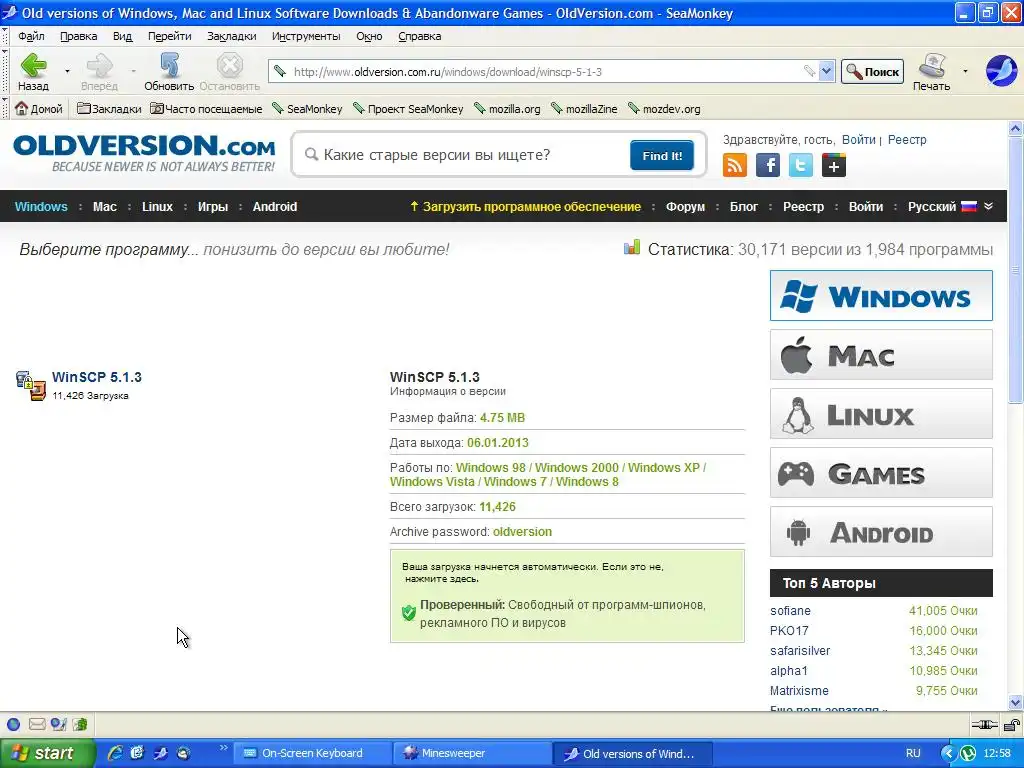Click the big Windows platform banner
The width and height of the screenshot is (1024, 768).
click(x=881, y=296)
